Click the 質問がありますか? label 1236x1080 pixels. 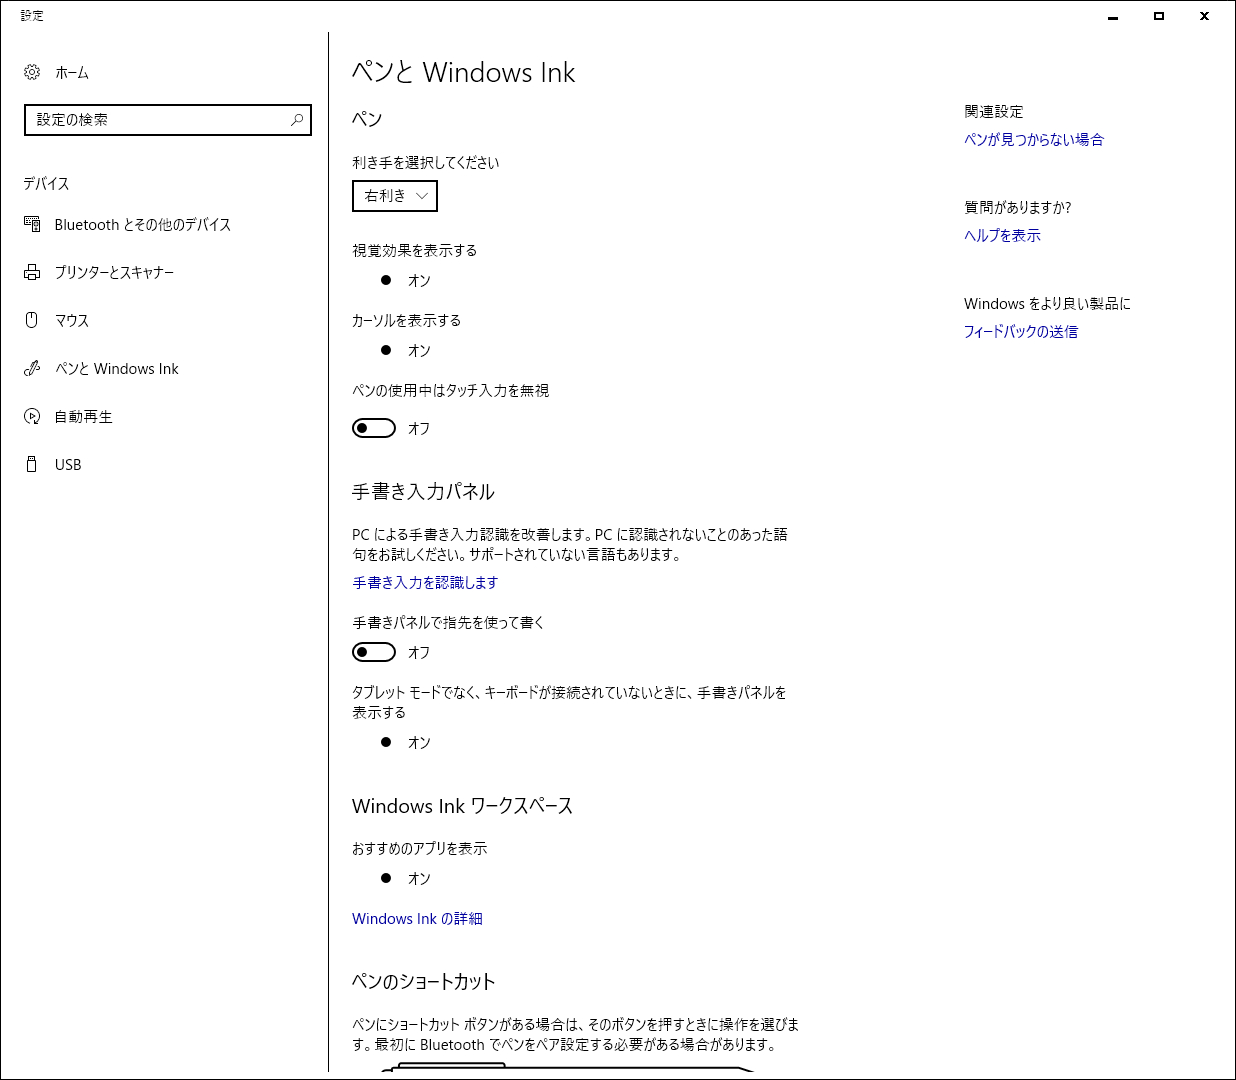click(x=1018, y=207)
